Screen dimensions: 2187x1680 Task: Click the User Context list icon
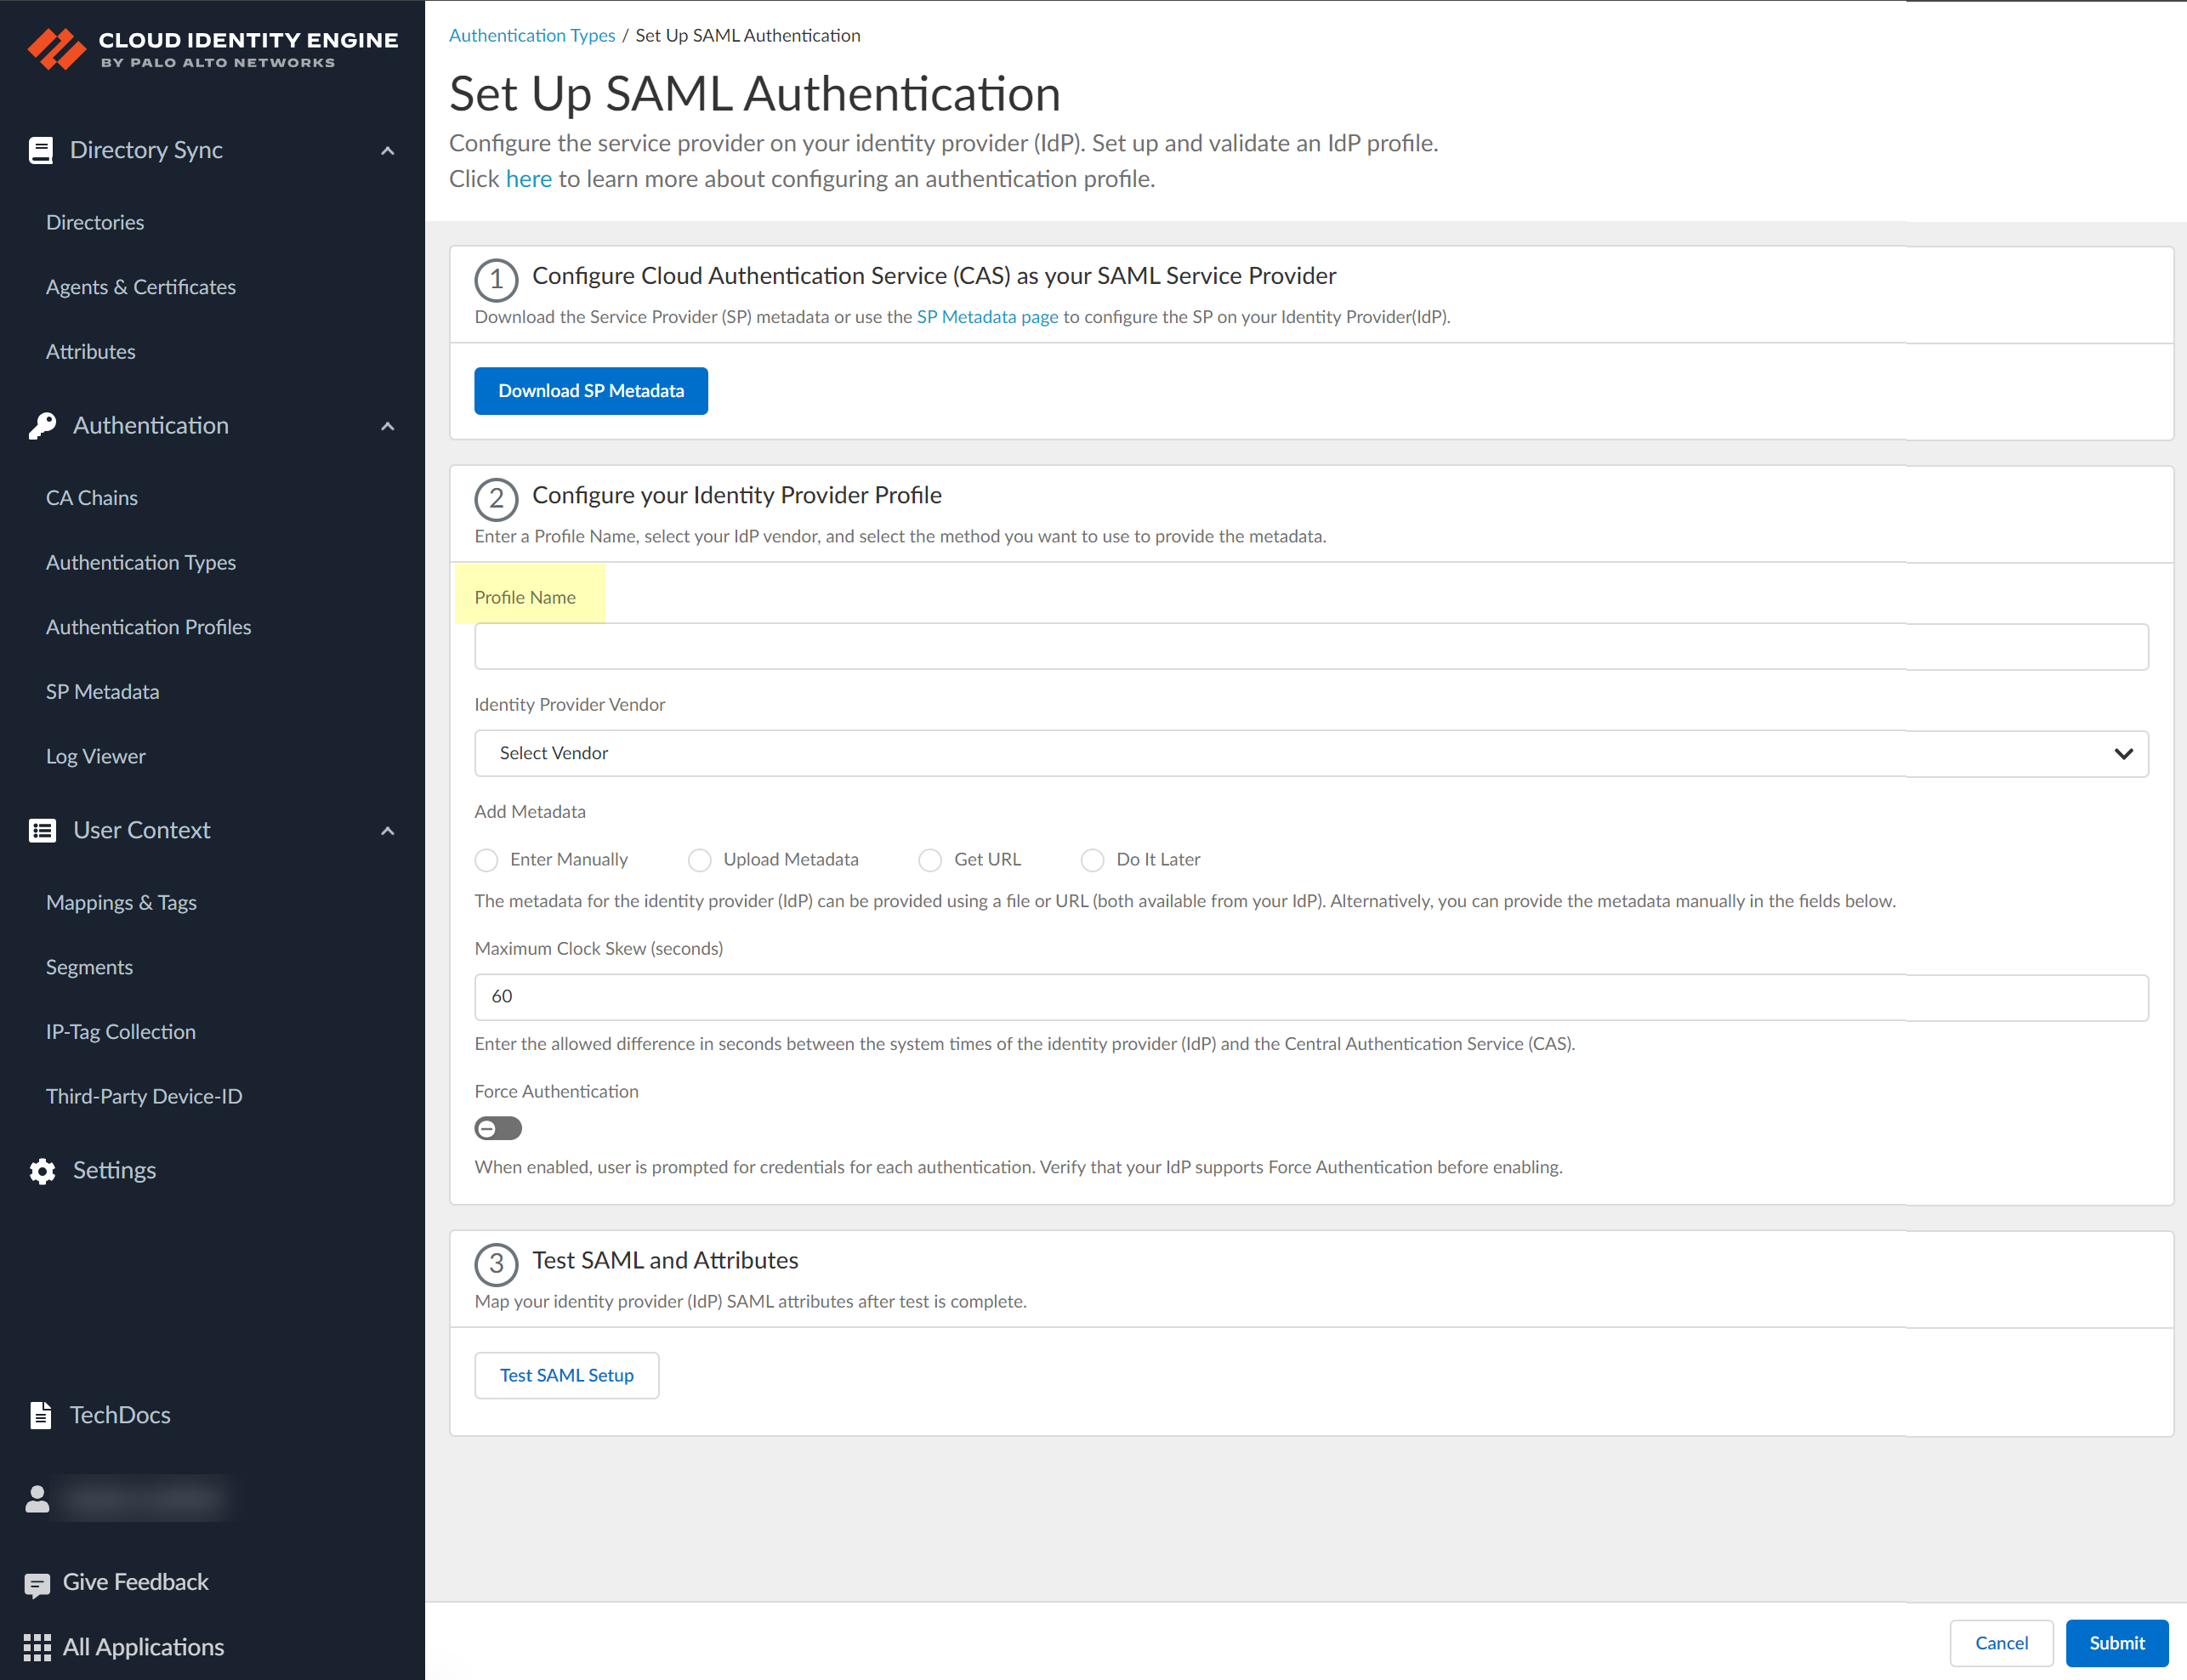click(42, 831)
